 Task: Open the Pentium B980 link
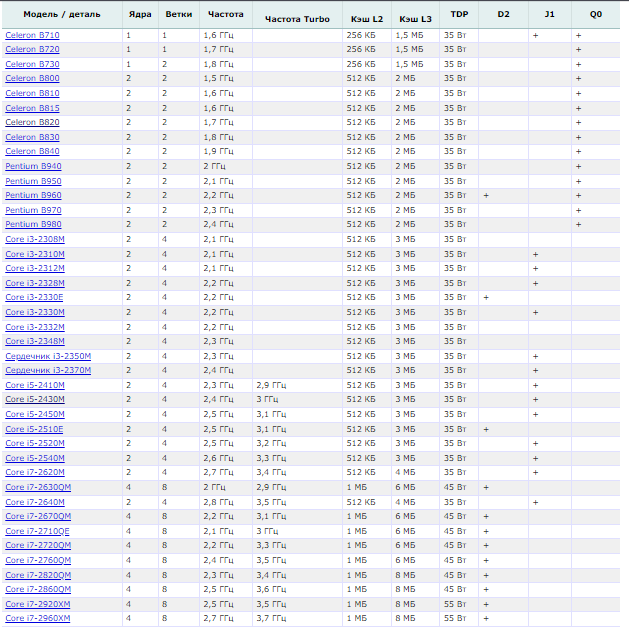pyautogui.click(x=34, y=224)
